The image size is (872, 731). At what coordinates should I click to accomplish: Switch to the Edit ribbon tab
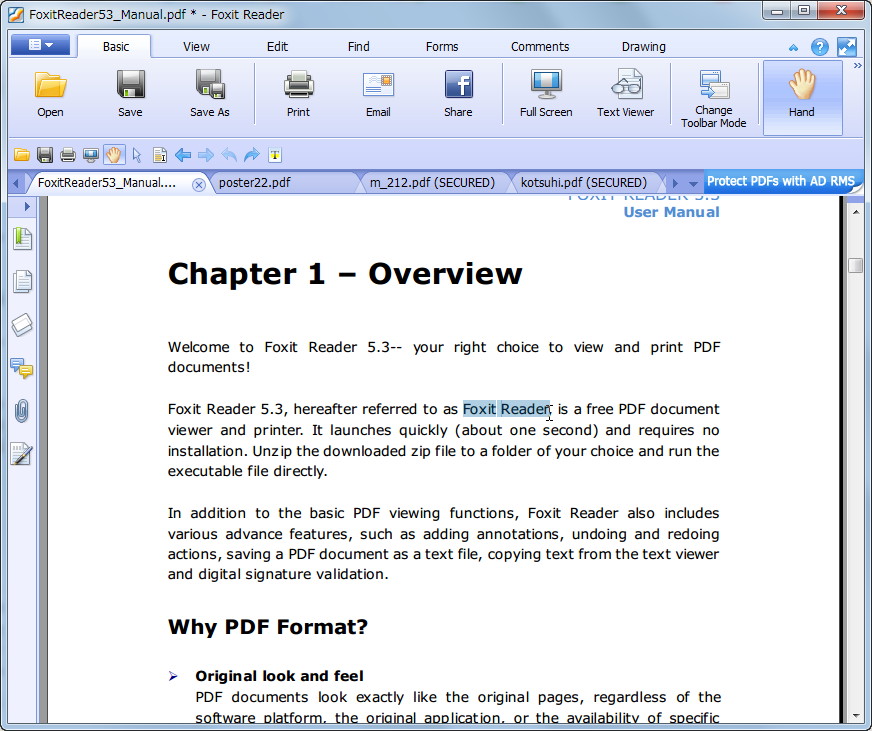(x=277, y=47)
